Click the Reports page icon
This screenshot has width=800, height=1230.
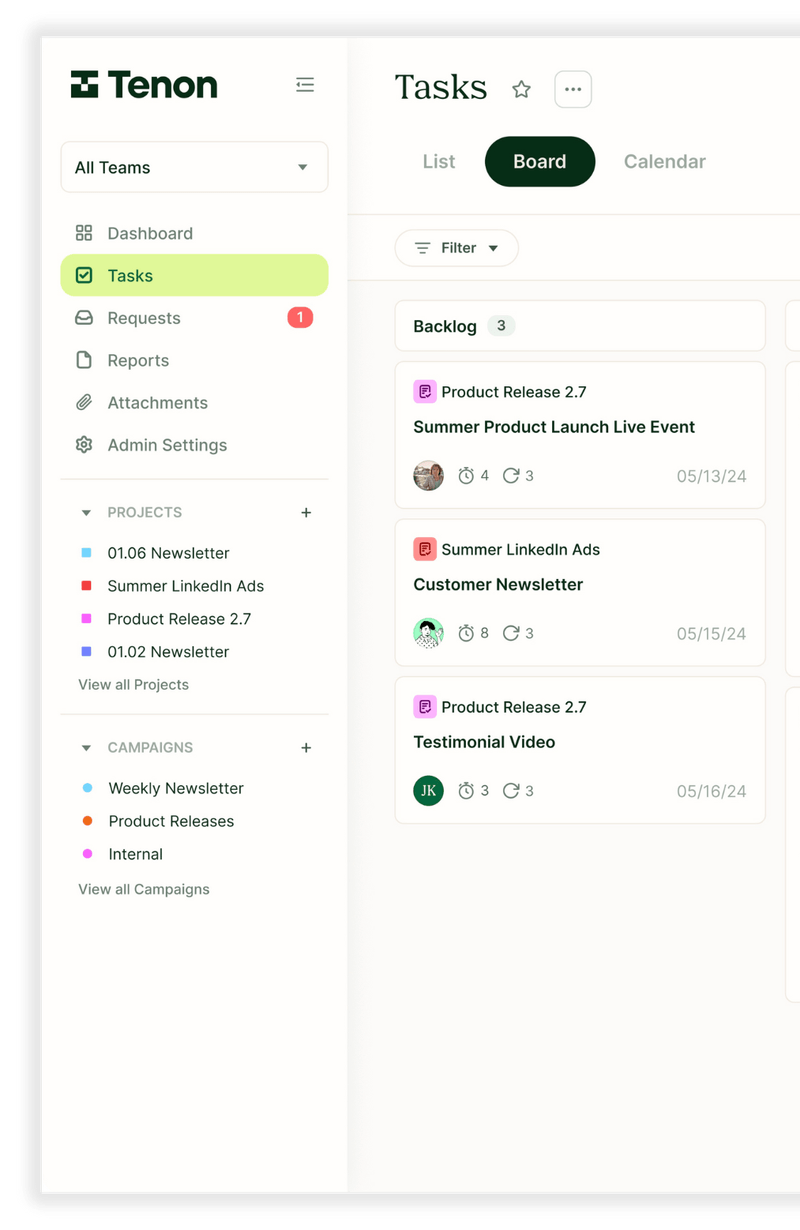tap(85, 360)
